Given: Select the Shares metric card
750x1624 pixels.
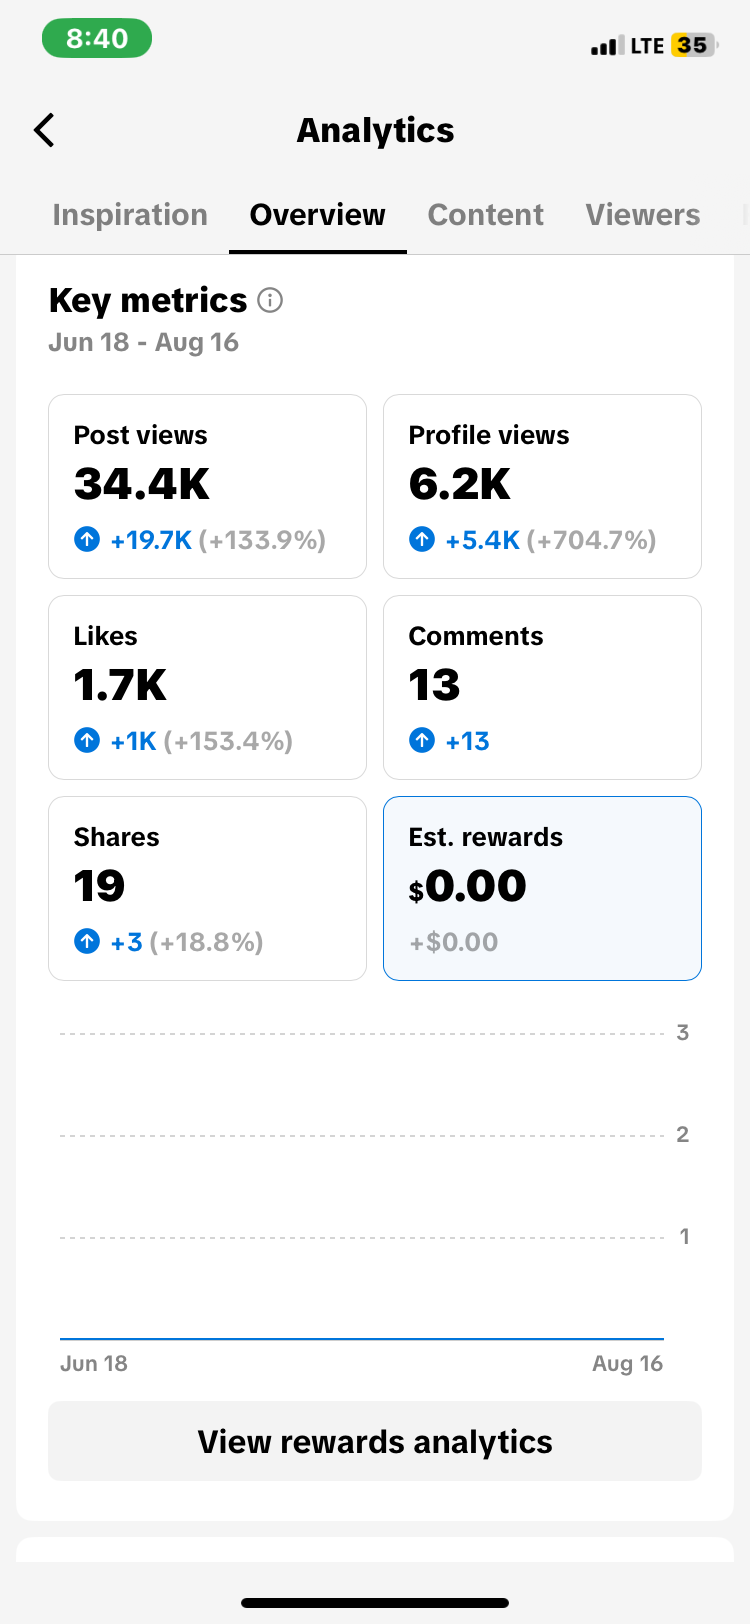Looking at the screenshot, I should [207, 888].
